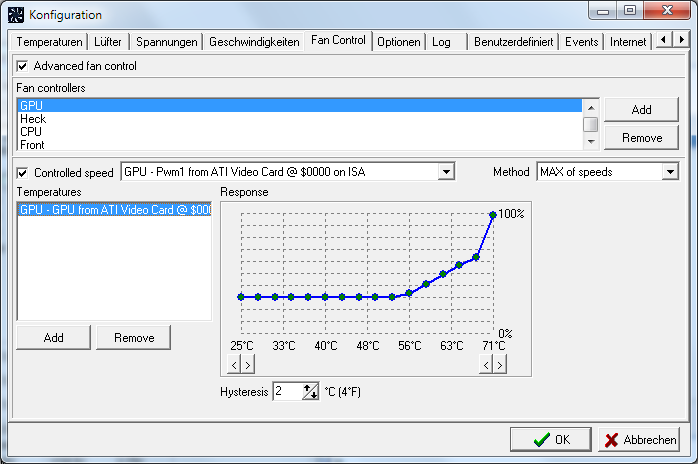Click the Hysteresis value field
Screen dimensions: 698x464
[288, 392]
